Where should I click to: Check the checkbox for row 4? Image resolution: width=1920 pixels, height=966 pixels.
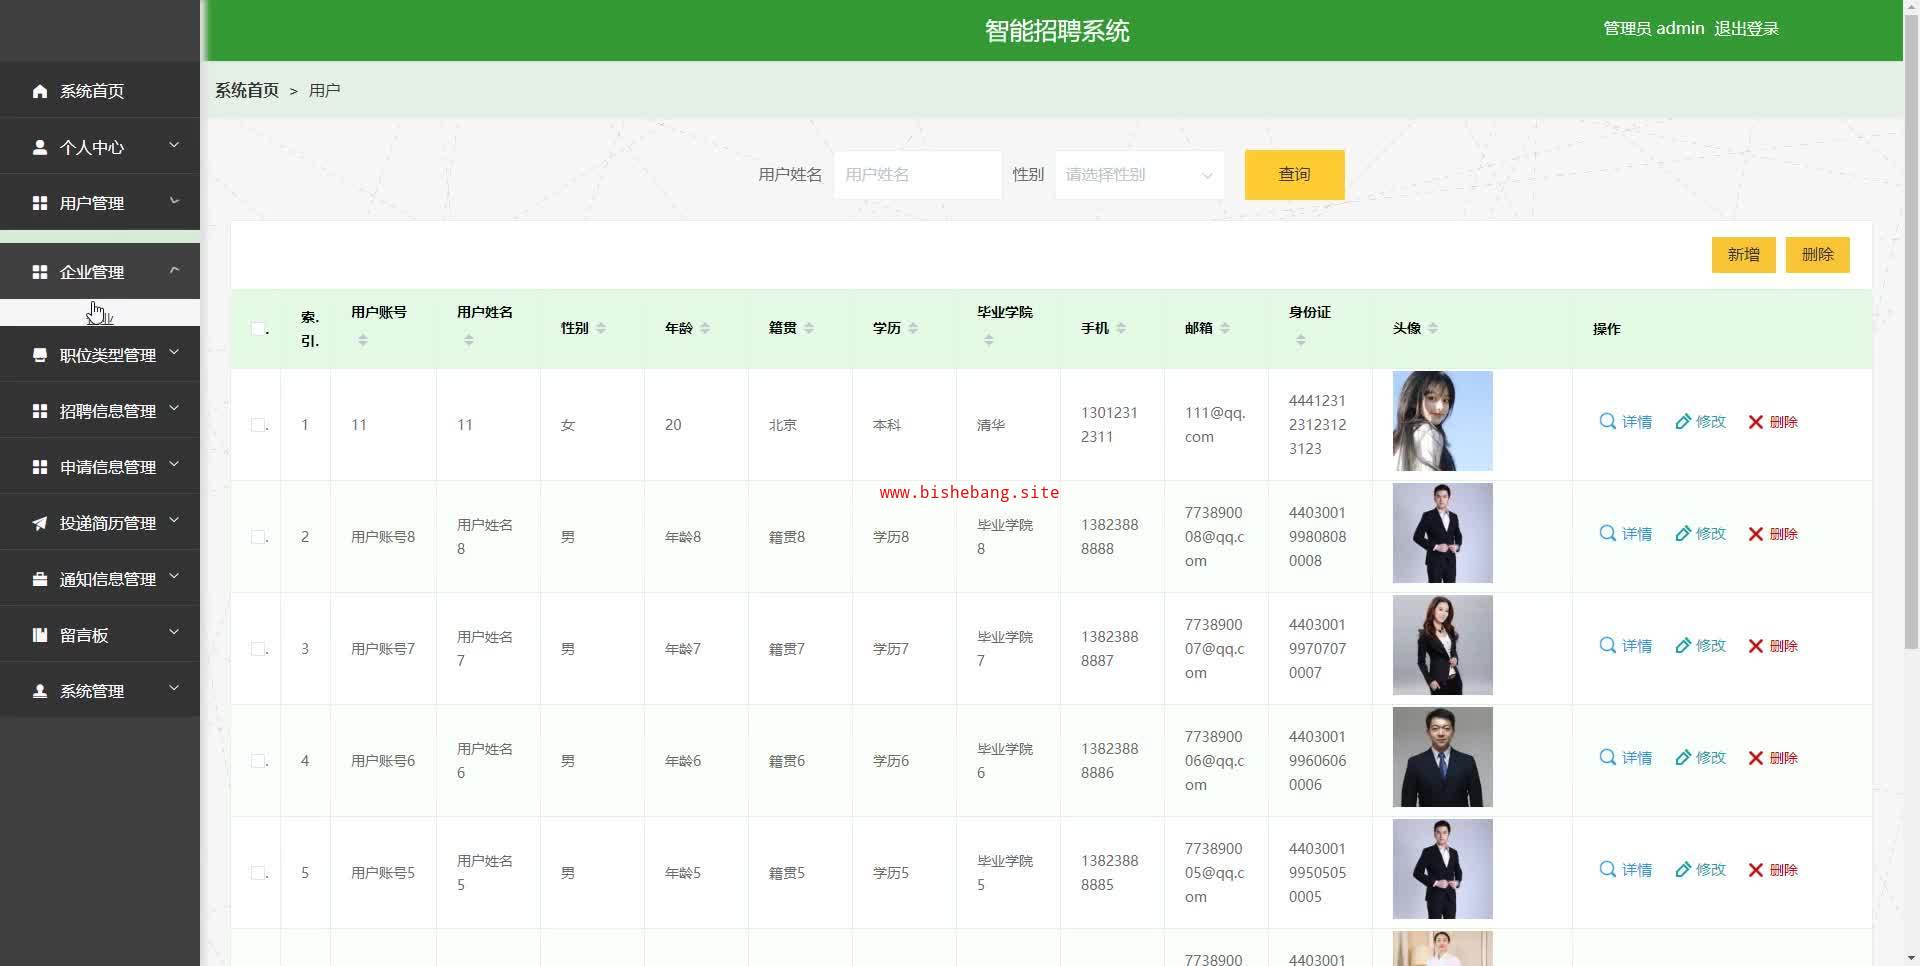(x=258, y=761)
